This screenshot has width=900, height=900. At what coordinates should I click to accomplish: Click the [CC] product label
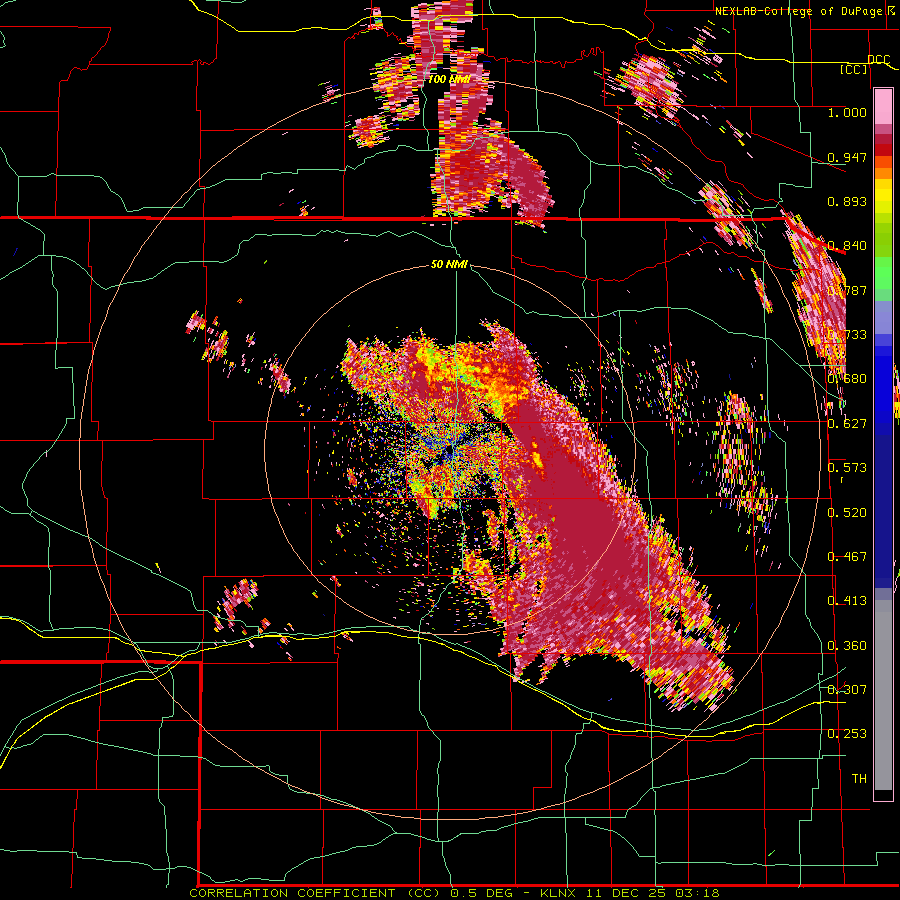click(x=854, y=69)
